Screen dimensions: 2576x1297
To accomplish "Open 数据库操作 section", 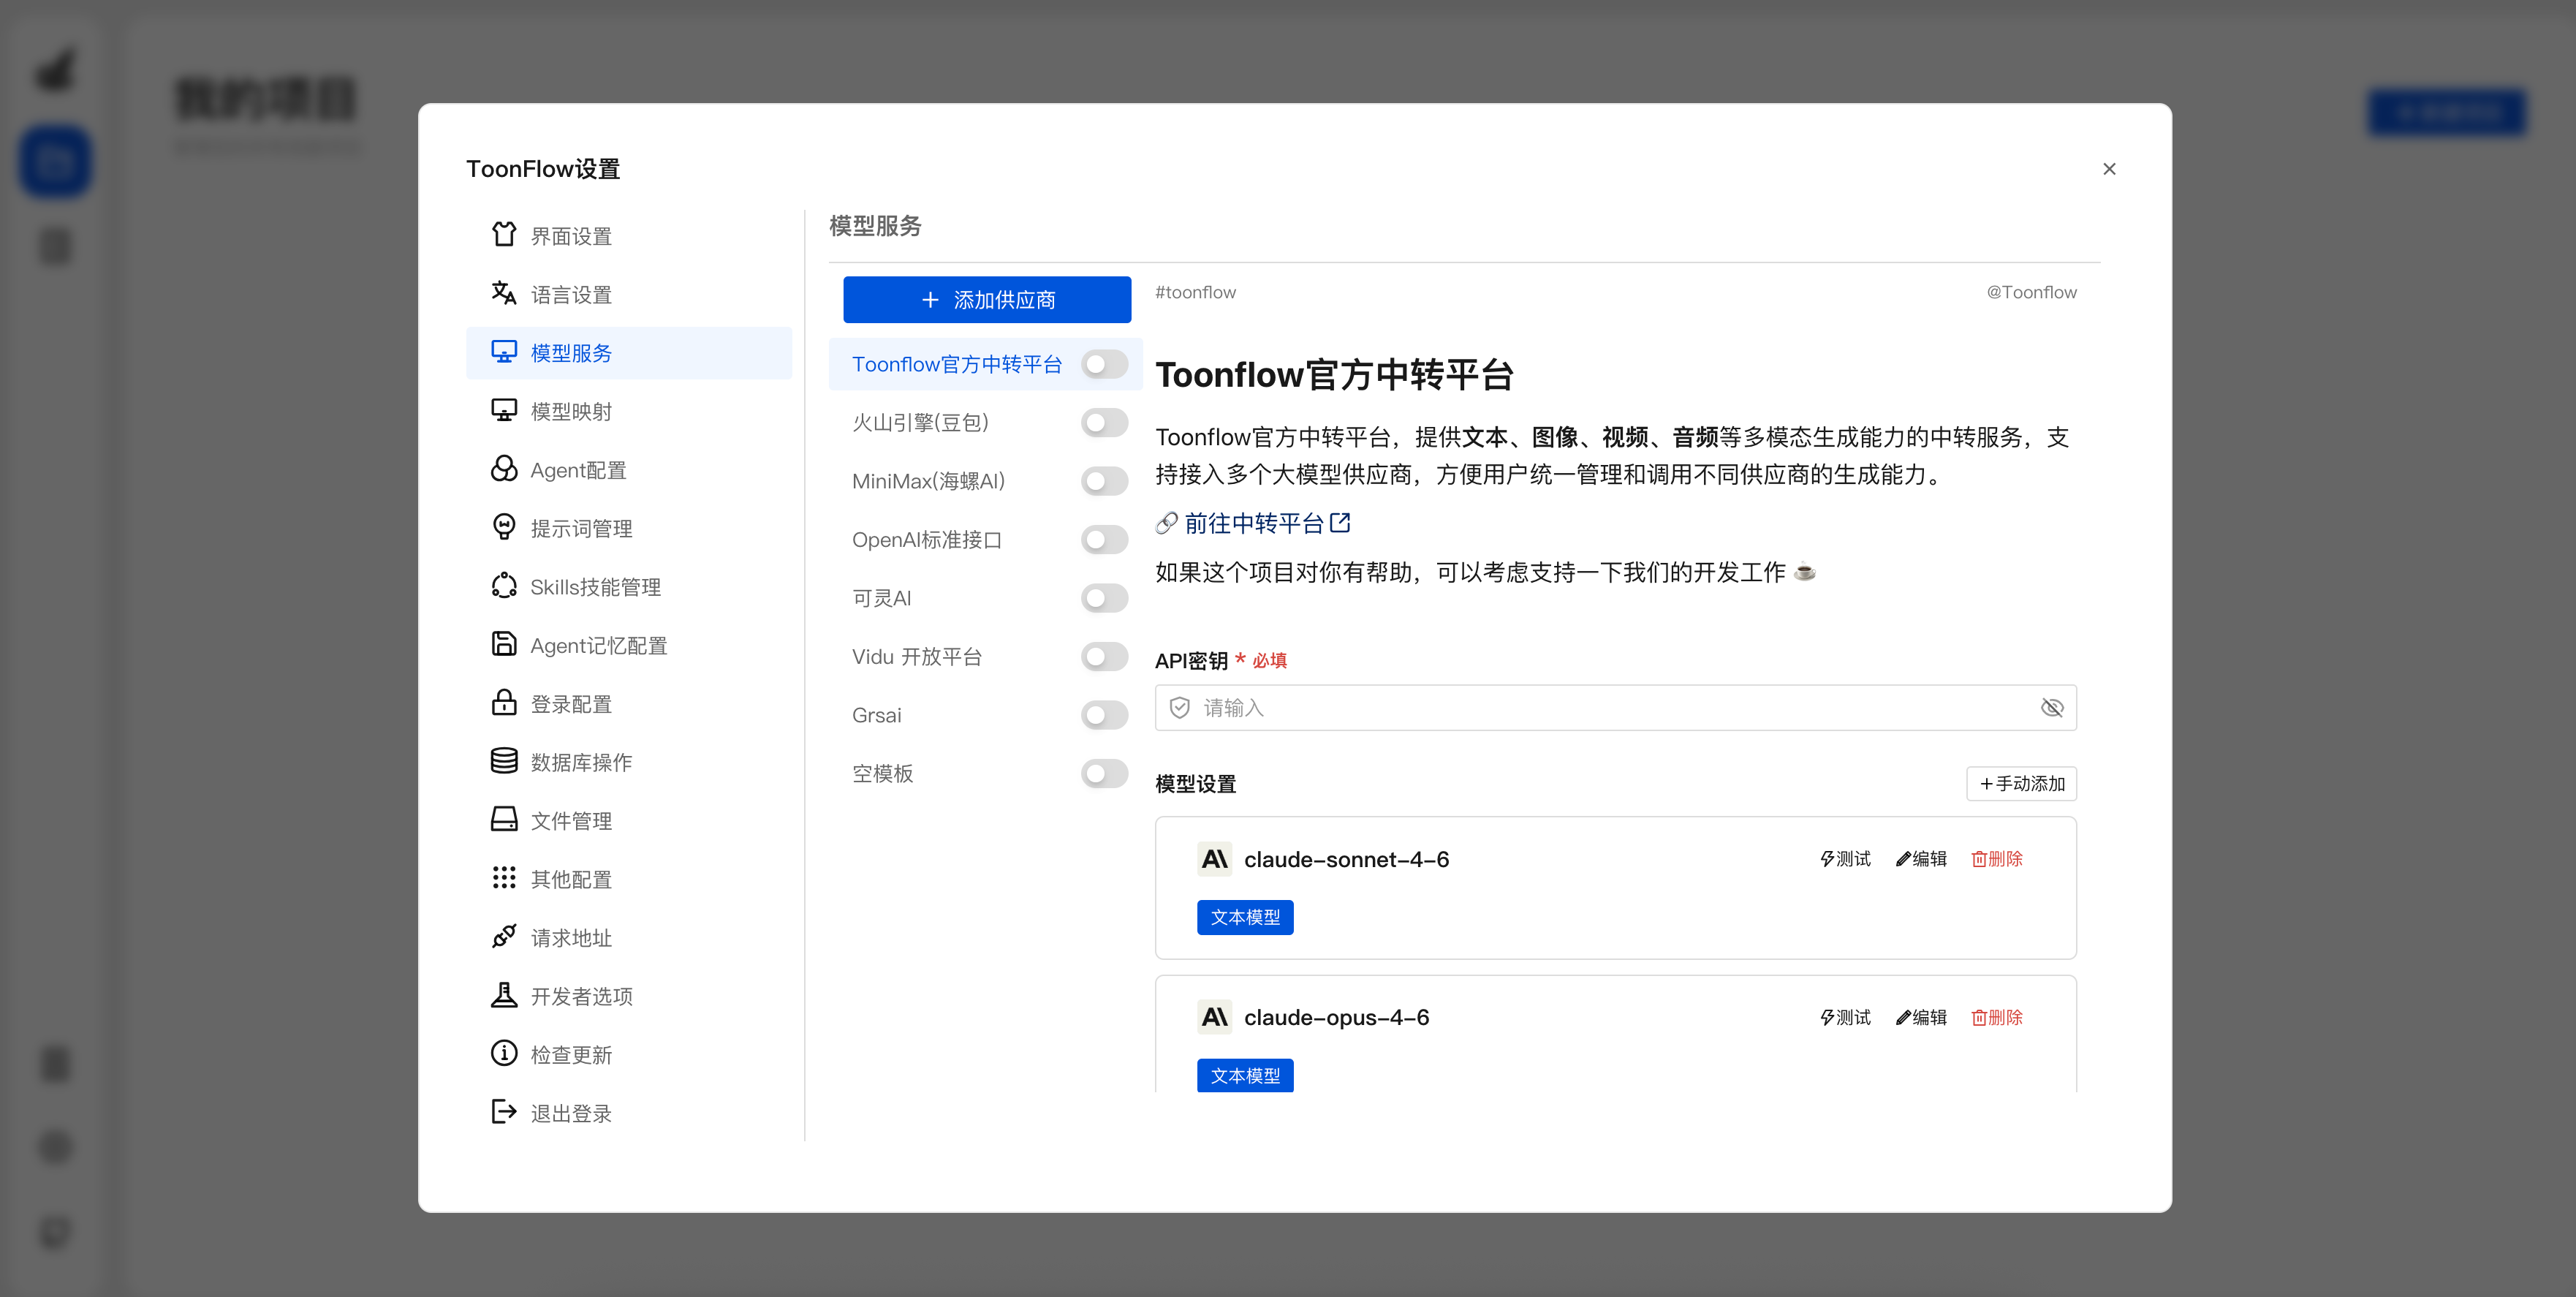I will point(629,762).
